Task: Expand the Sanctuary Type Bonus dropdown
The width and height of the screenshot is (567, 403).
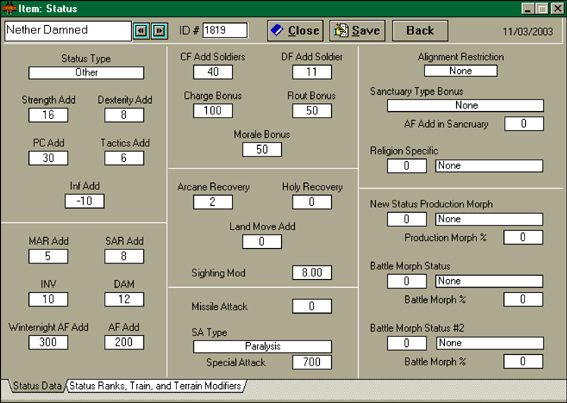Action: [465, 105]
